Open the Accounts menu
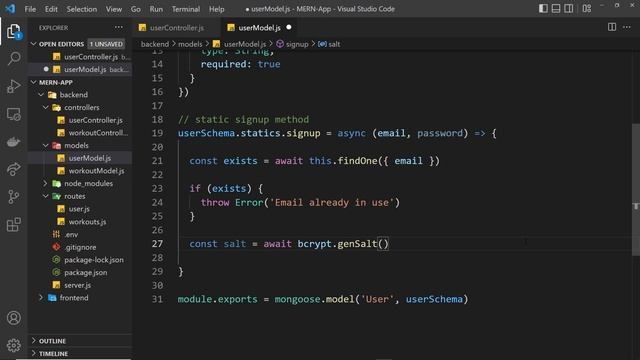The image size is (640, 360). click(x=13, y=318)
